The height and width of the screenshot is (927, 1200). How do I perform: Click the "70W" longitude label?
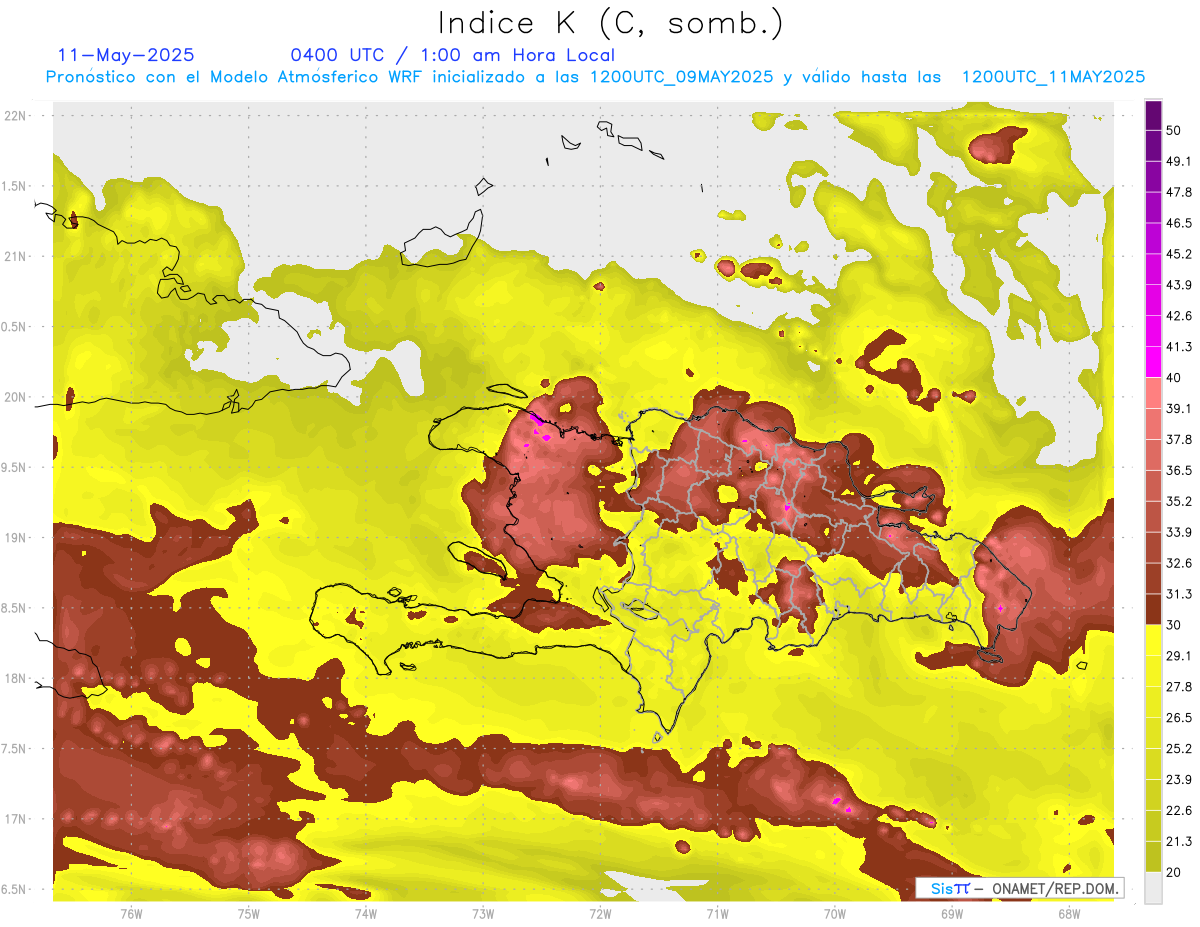click(x=835, y=913)
